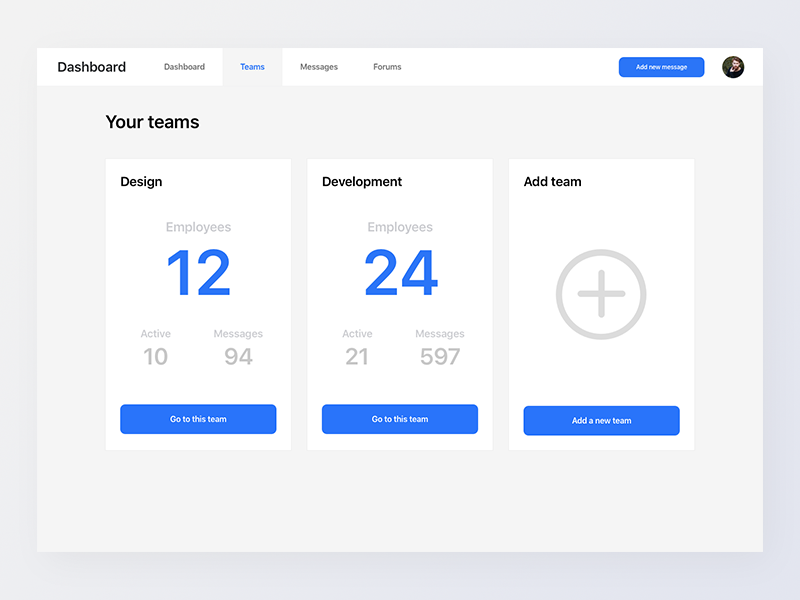The image size is (800, 600).
Task: Click Design messages count 94
Action: [238, 357]
